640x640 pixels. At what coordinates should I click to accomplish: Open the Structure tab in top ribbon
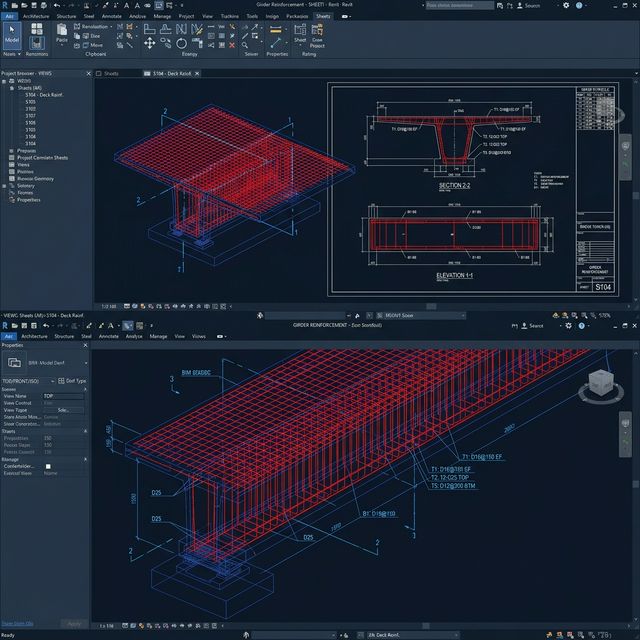[66, 16]
